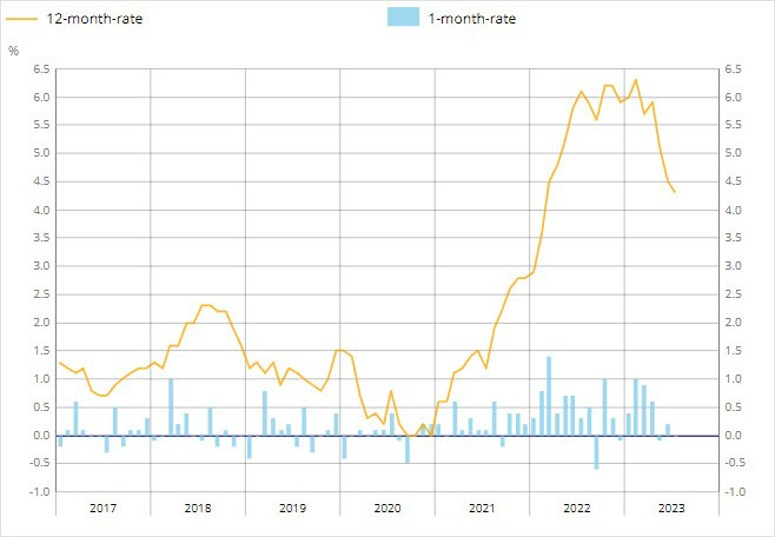The width and height of the screenshot is (775, 537).
Task: Select the 2021 year label
Action: pyautogui.click(x=482, y=508)
